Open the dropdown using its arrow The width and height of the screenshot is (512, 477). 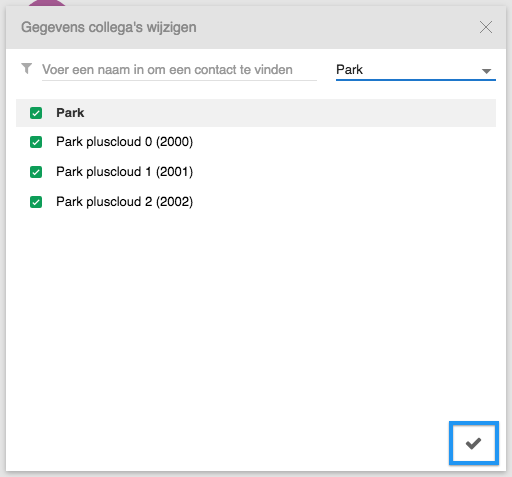pyautogui.click(x=486, y=71)
